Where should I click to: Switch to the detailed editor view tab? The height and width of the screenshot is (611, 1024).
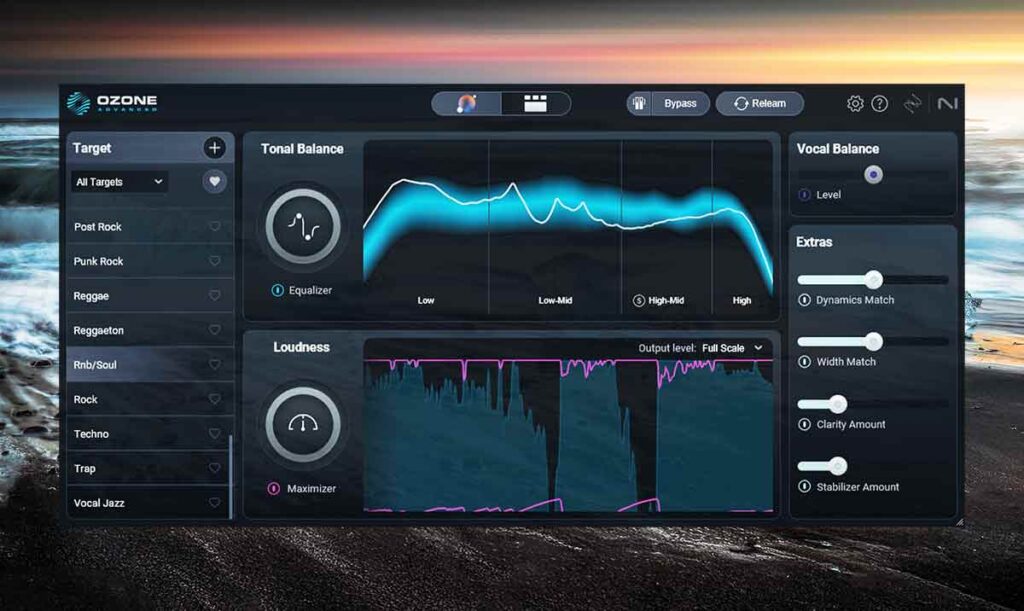535,102
